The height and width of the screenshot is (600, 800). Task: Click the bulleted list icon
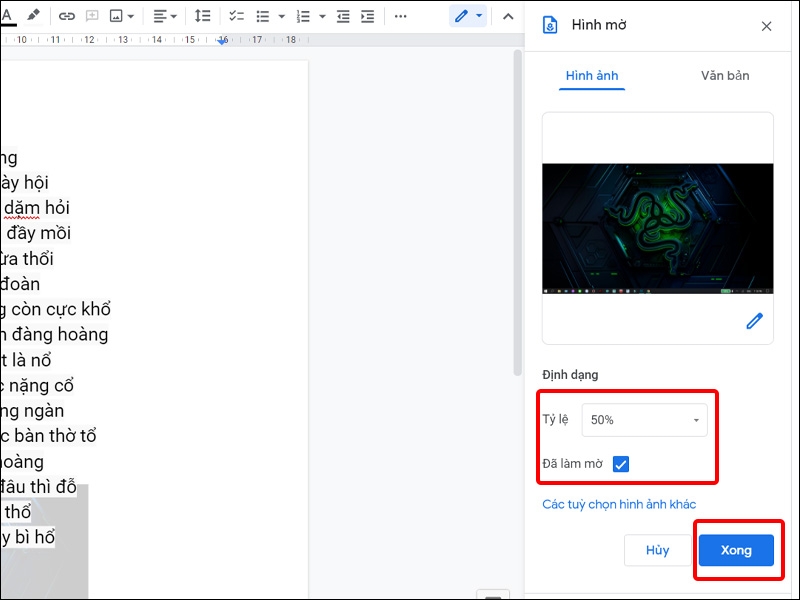[x=263, y=16]
